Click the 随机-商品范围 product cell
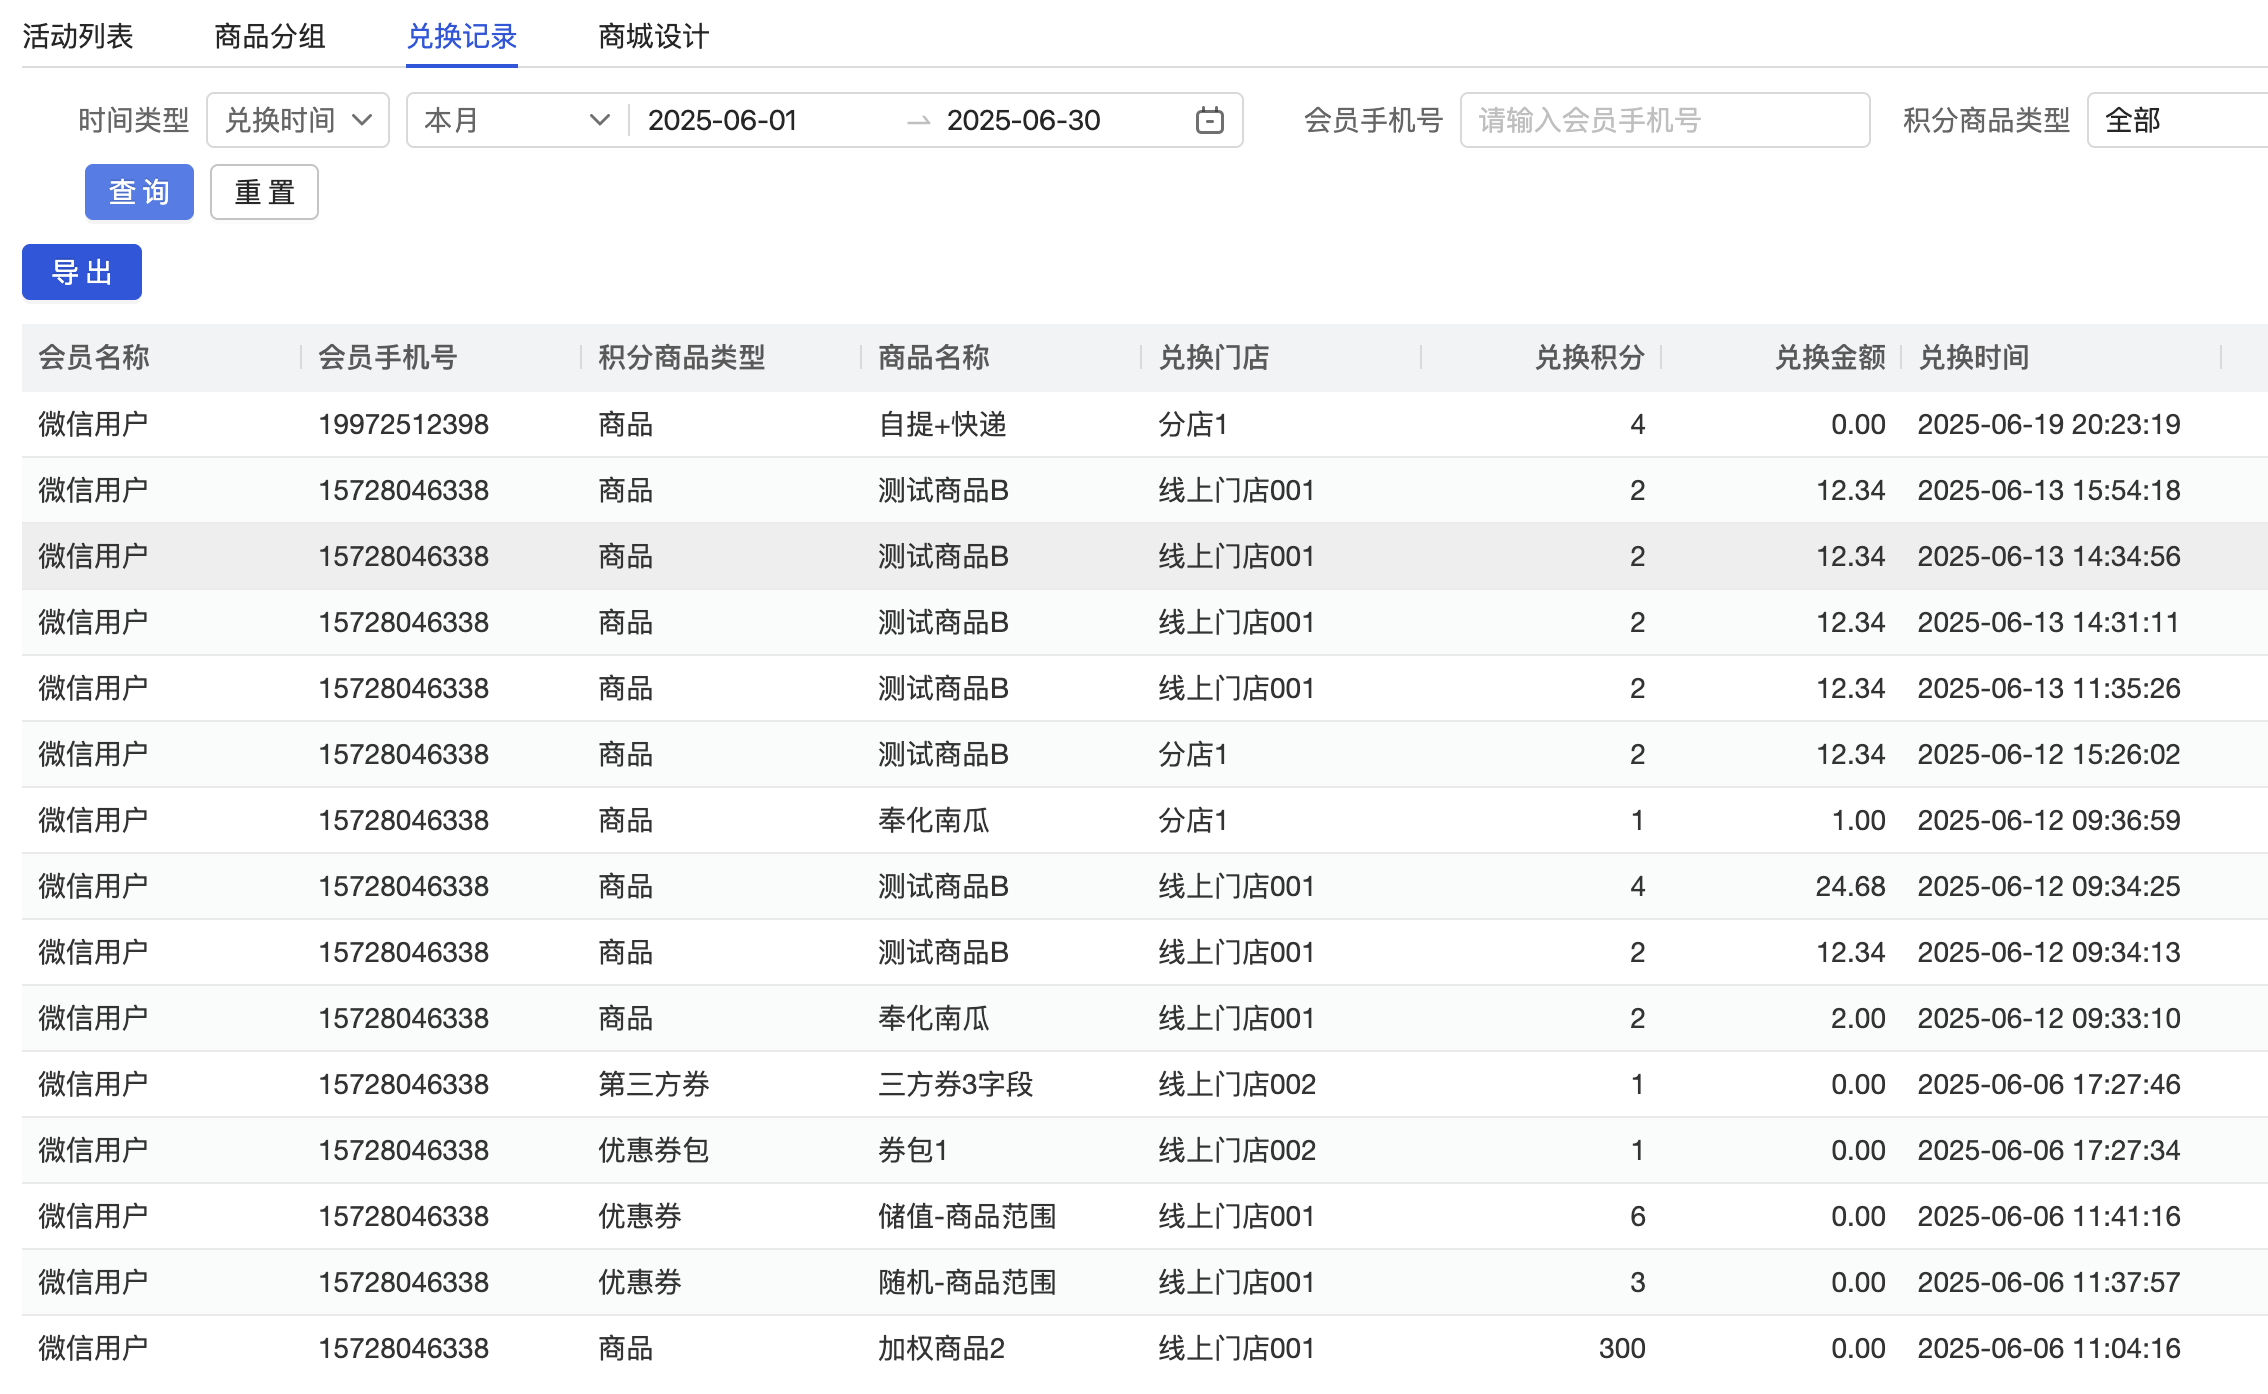Screen dimensions: 2268x1394 967,1282
